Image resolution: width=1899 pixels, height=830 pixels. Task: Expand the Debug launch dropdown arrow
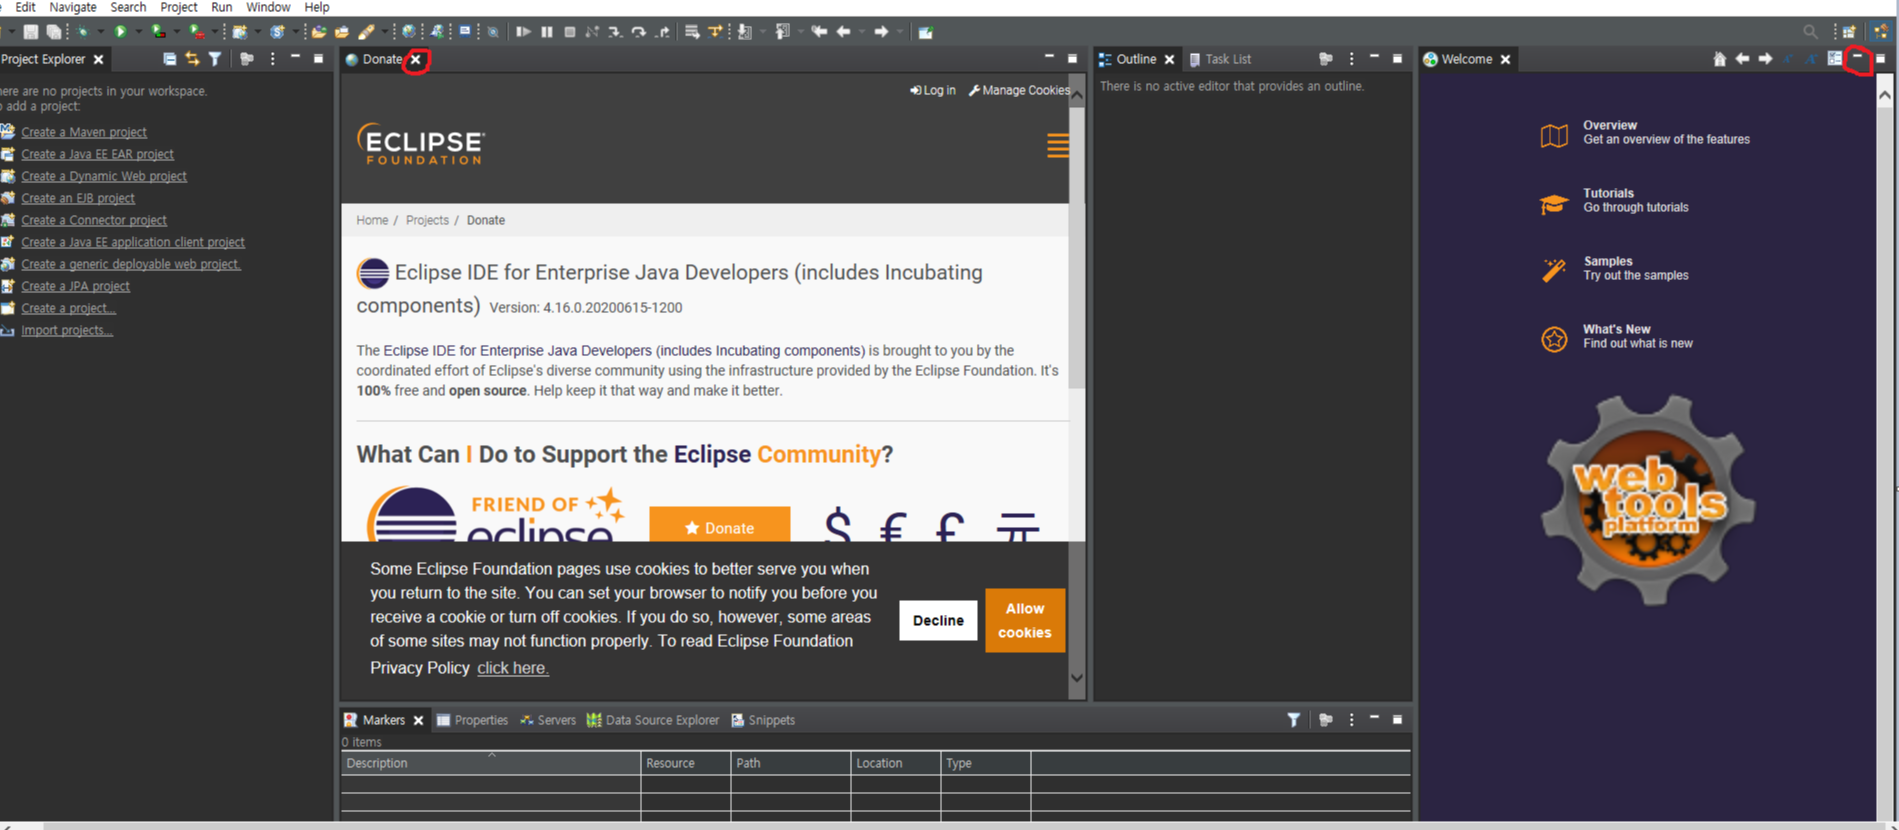coord(100,32)
